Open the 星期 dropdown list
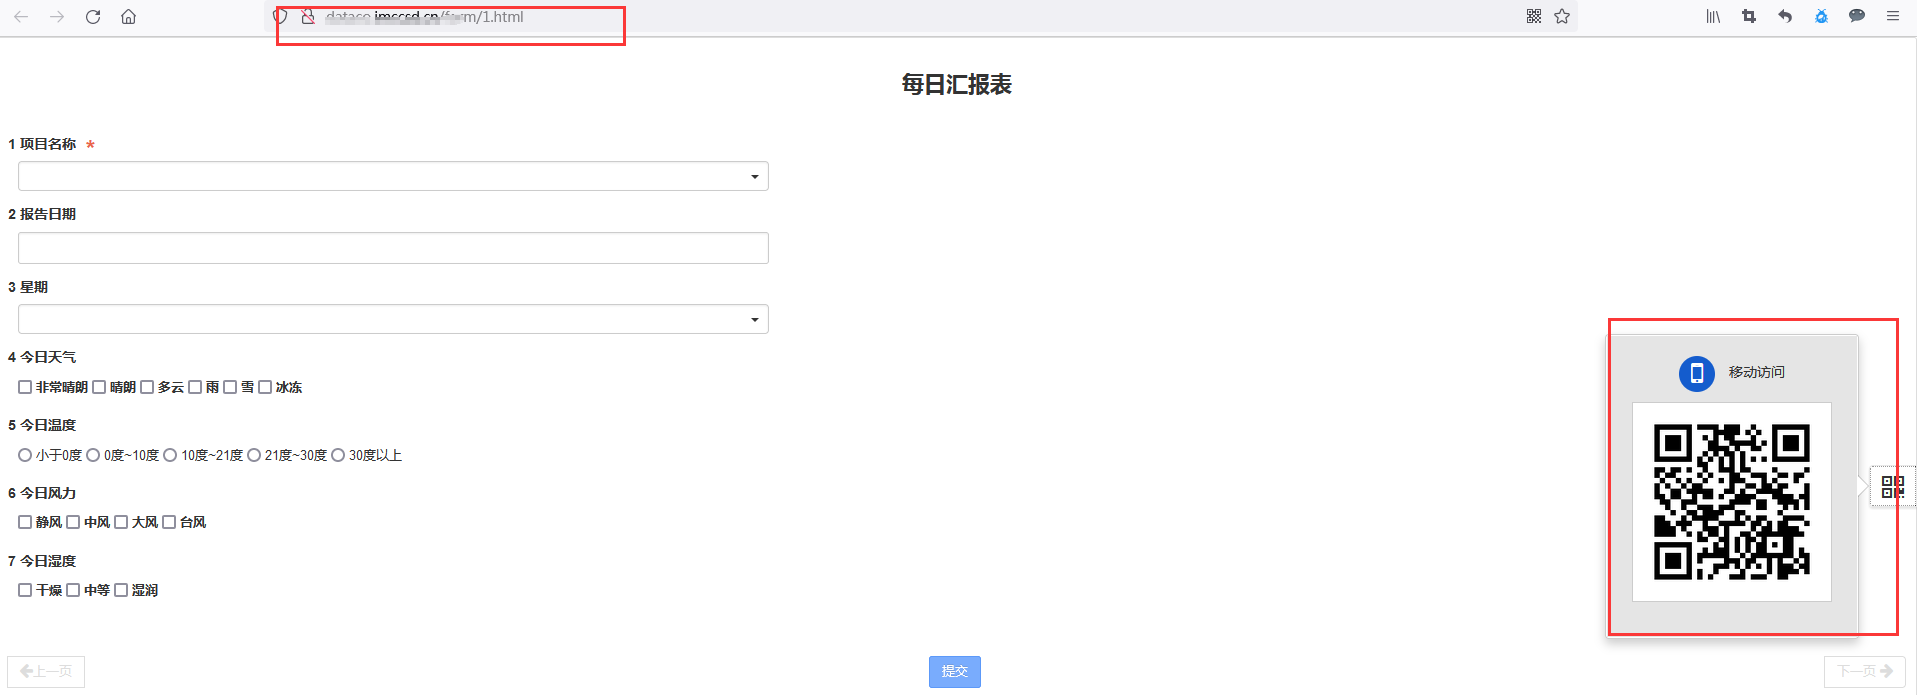1917x695 pixels. (393, 320)
